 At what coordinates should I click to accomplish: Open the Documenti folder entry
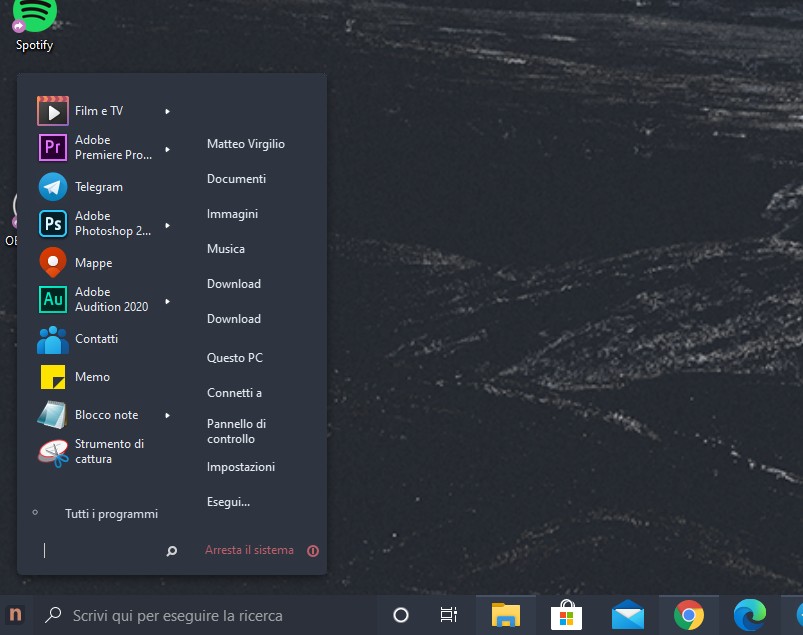[x=236, y=179]
